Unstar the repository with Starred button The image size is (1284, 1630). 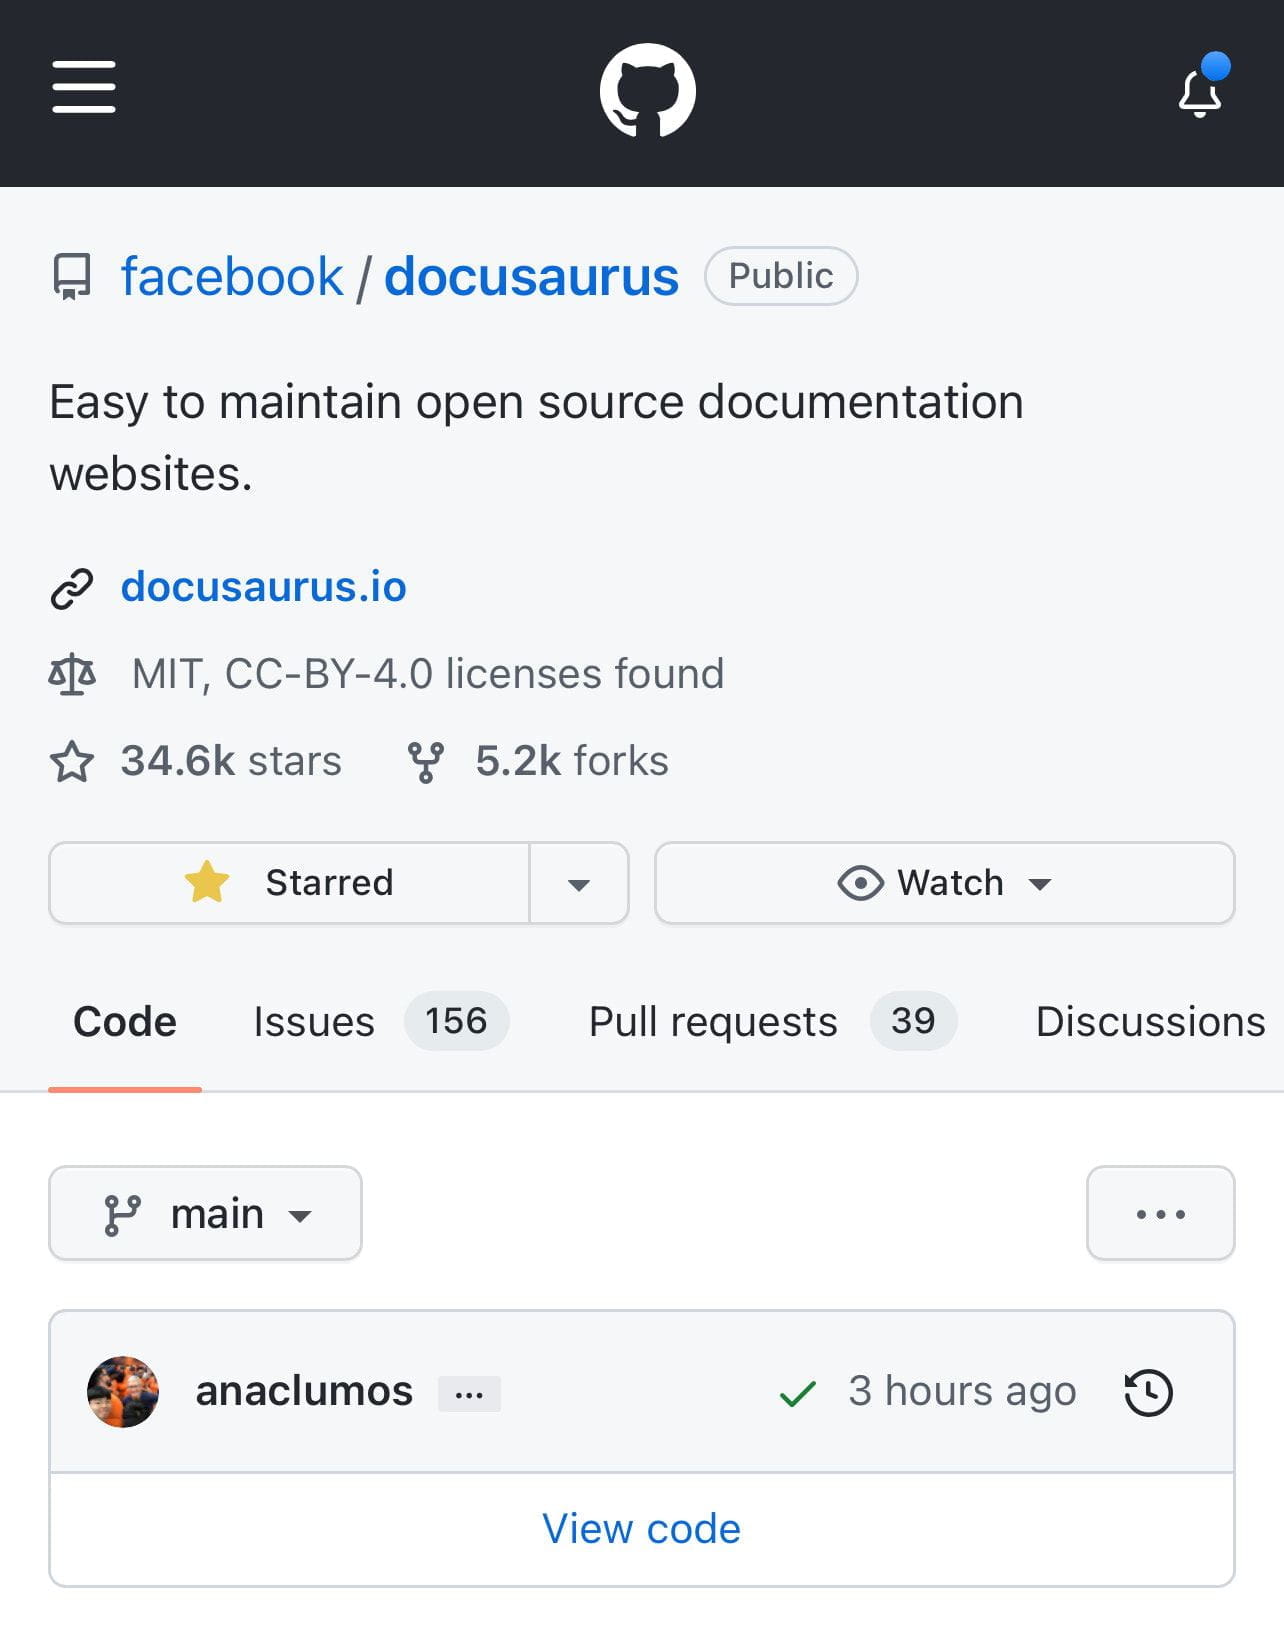click(290, 883)
